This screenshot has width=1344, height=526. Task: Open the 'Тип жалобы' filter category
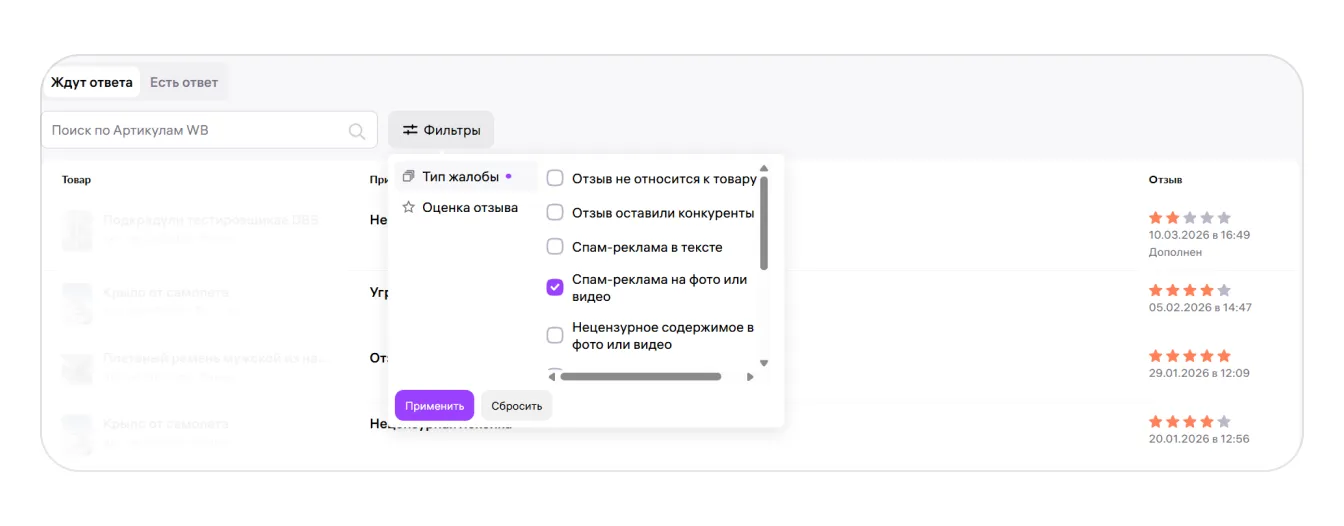461,177
